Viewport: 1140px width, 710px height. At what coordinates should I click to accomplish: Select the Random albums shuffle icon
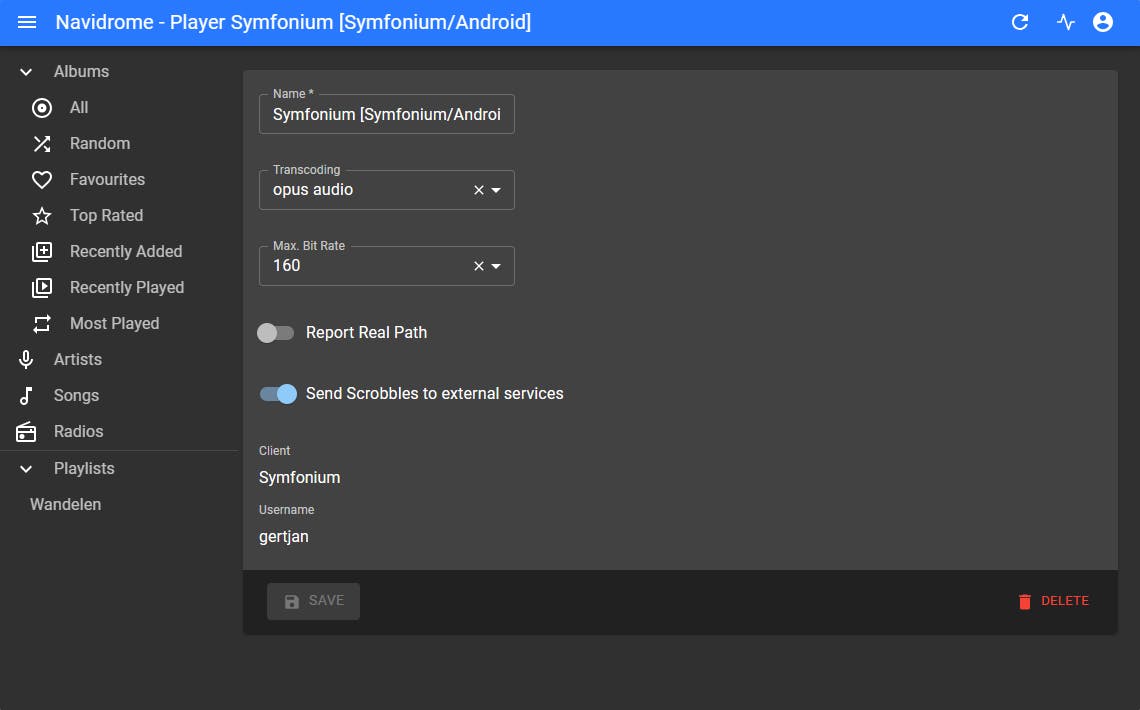point(41,143)
